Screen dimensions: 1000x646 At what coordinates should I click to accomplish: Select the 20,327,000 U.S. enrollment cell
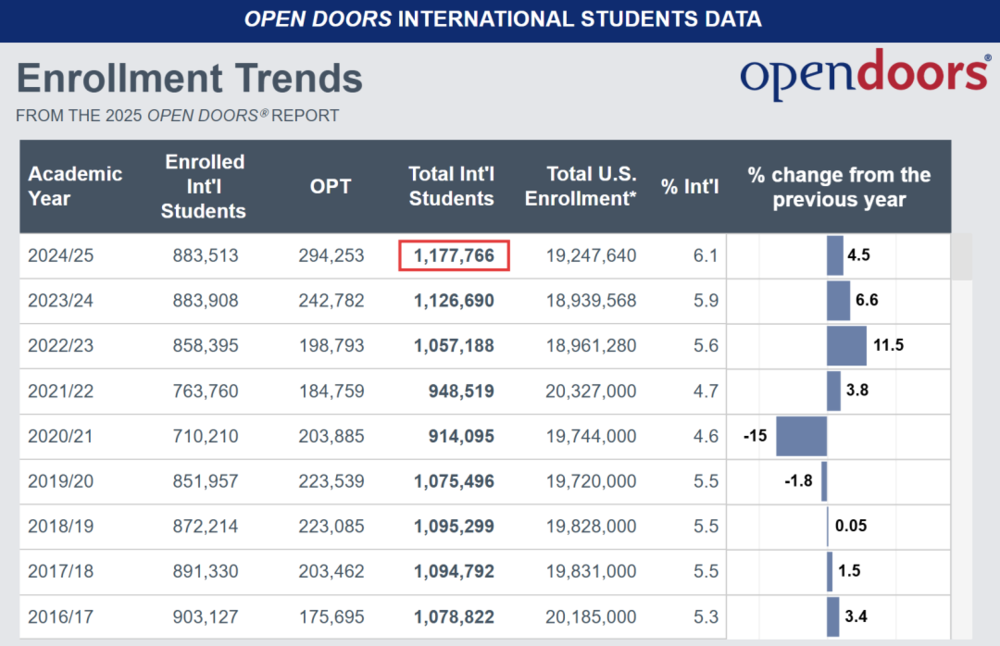(x=590, y=391)
